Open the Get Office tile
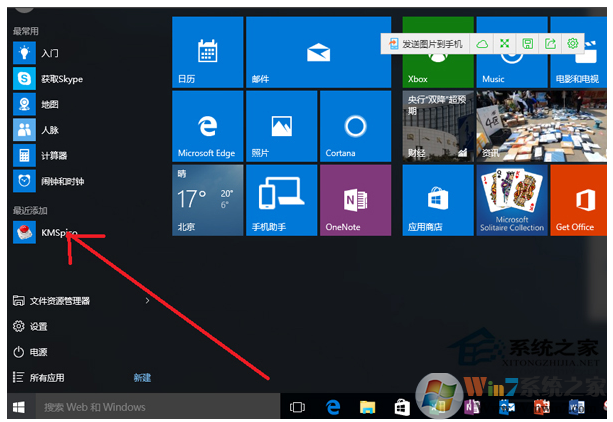613x422 pixels. 578,200
